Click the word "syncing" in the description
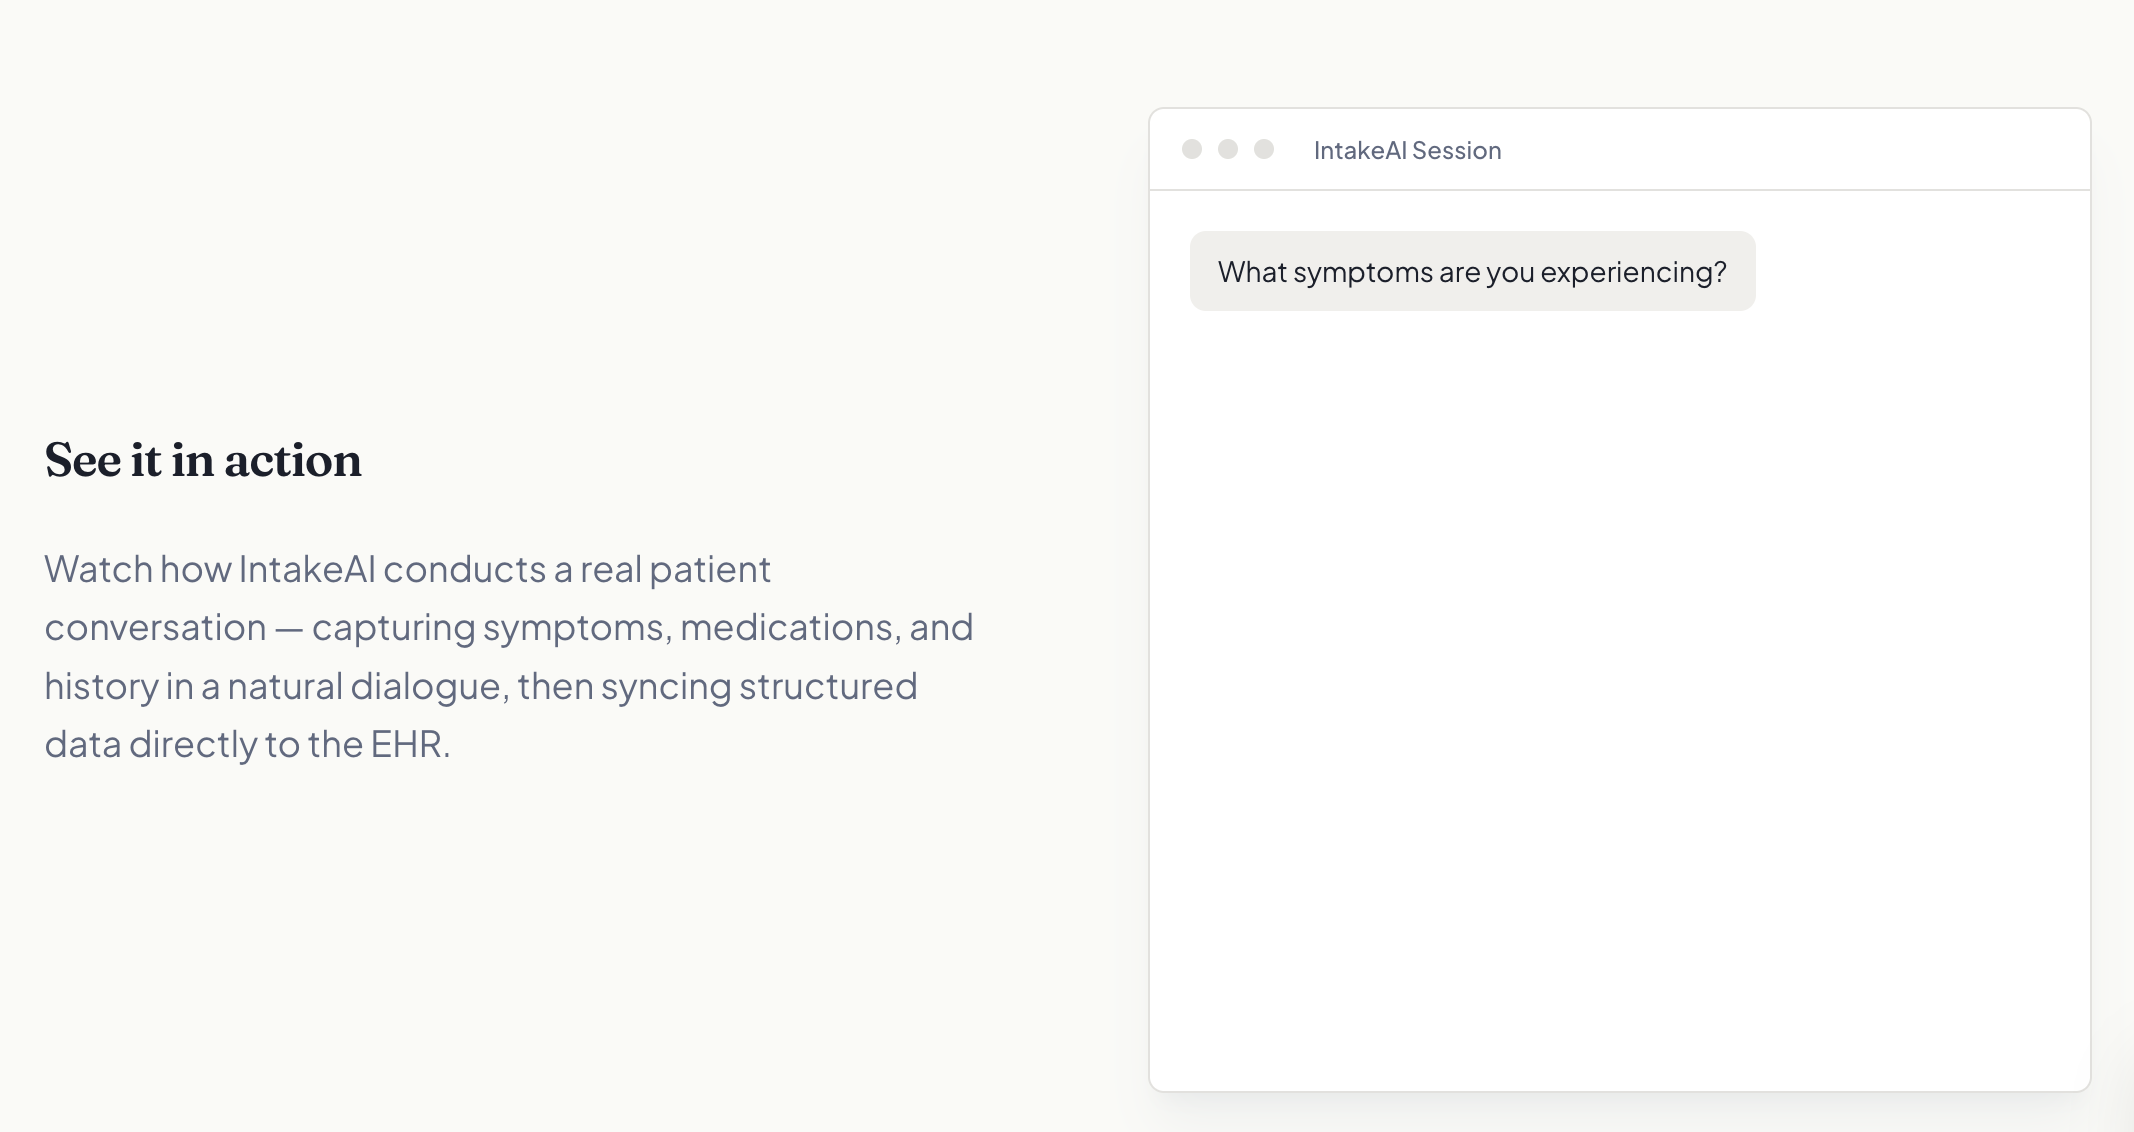2134x1132 pixels. (x=666, y=686)
